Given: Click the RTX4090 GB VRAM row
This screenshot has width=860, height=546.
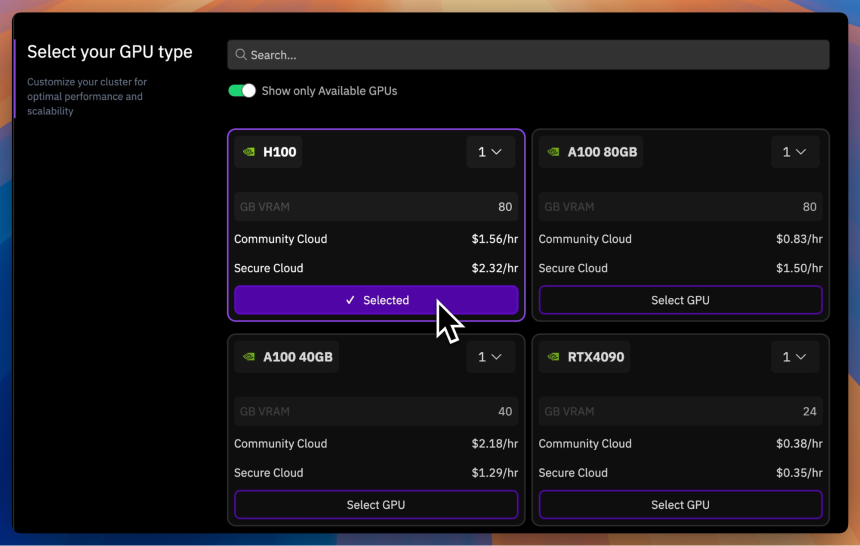Looking at the screenshot, I should (680, 412).
